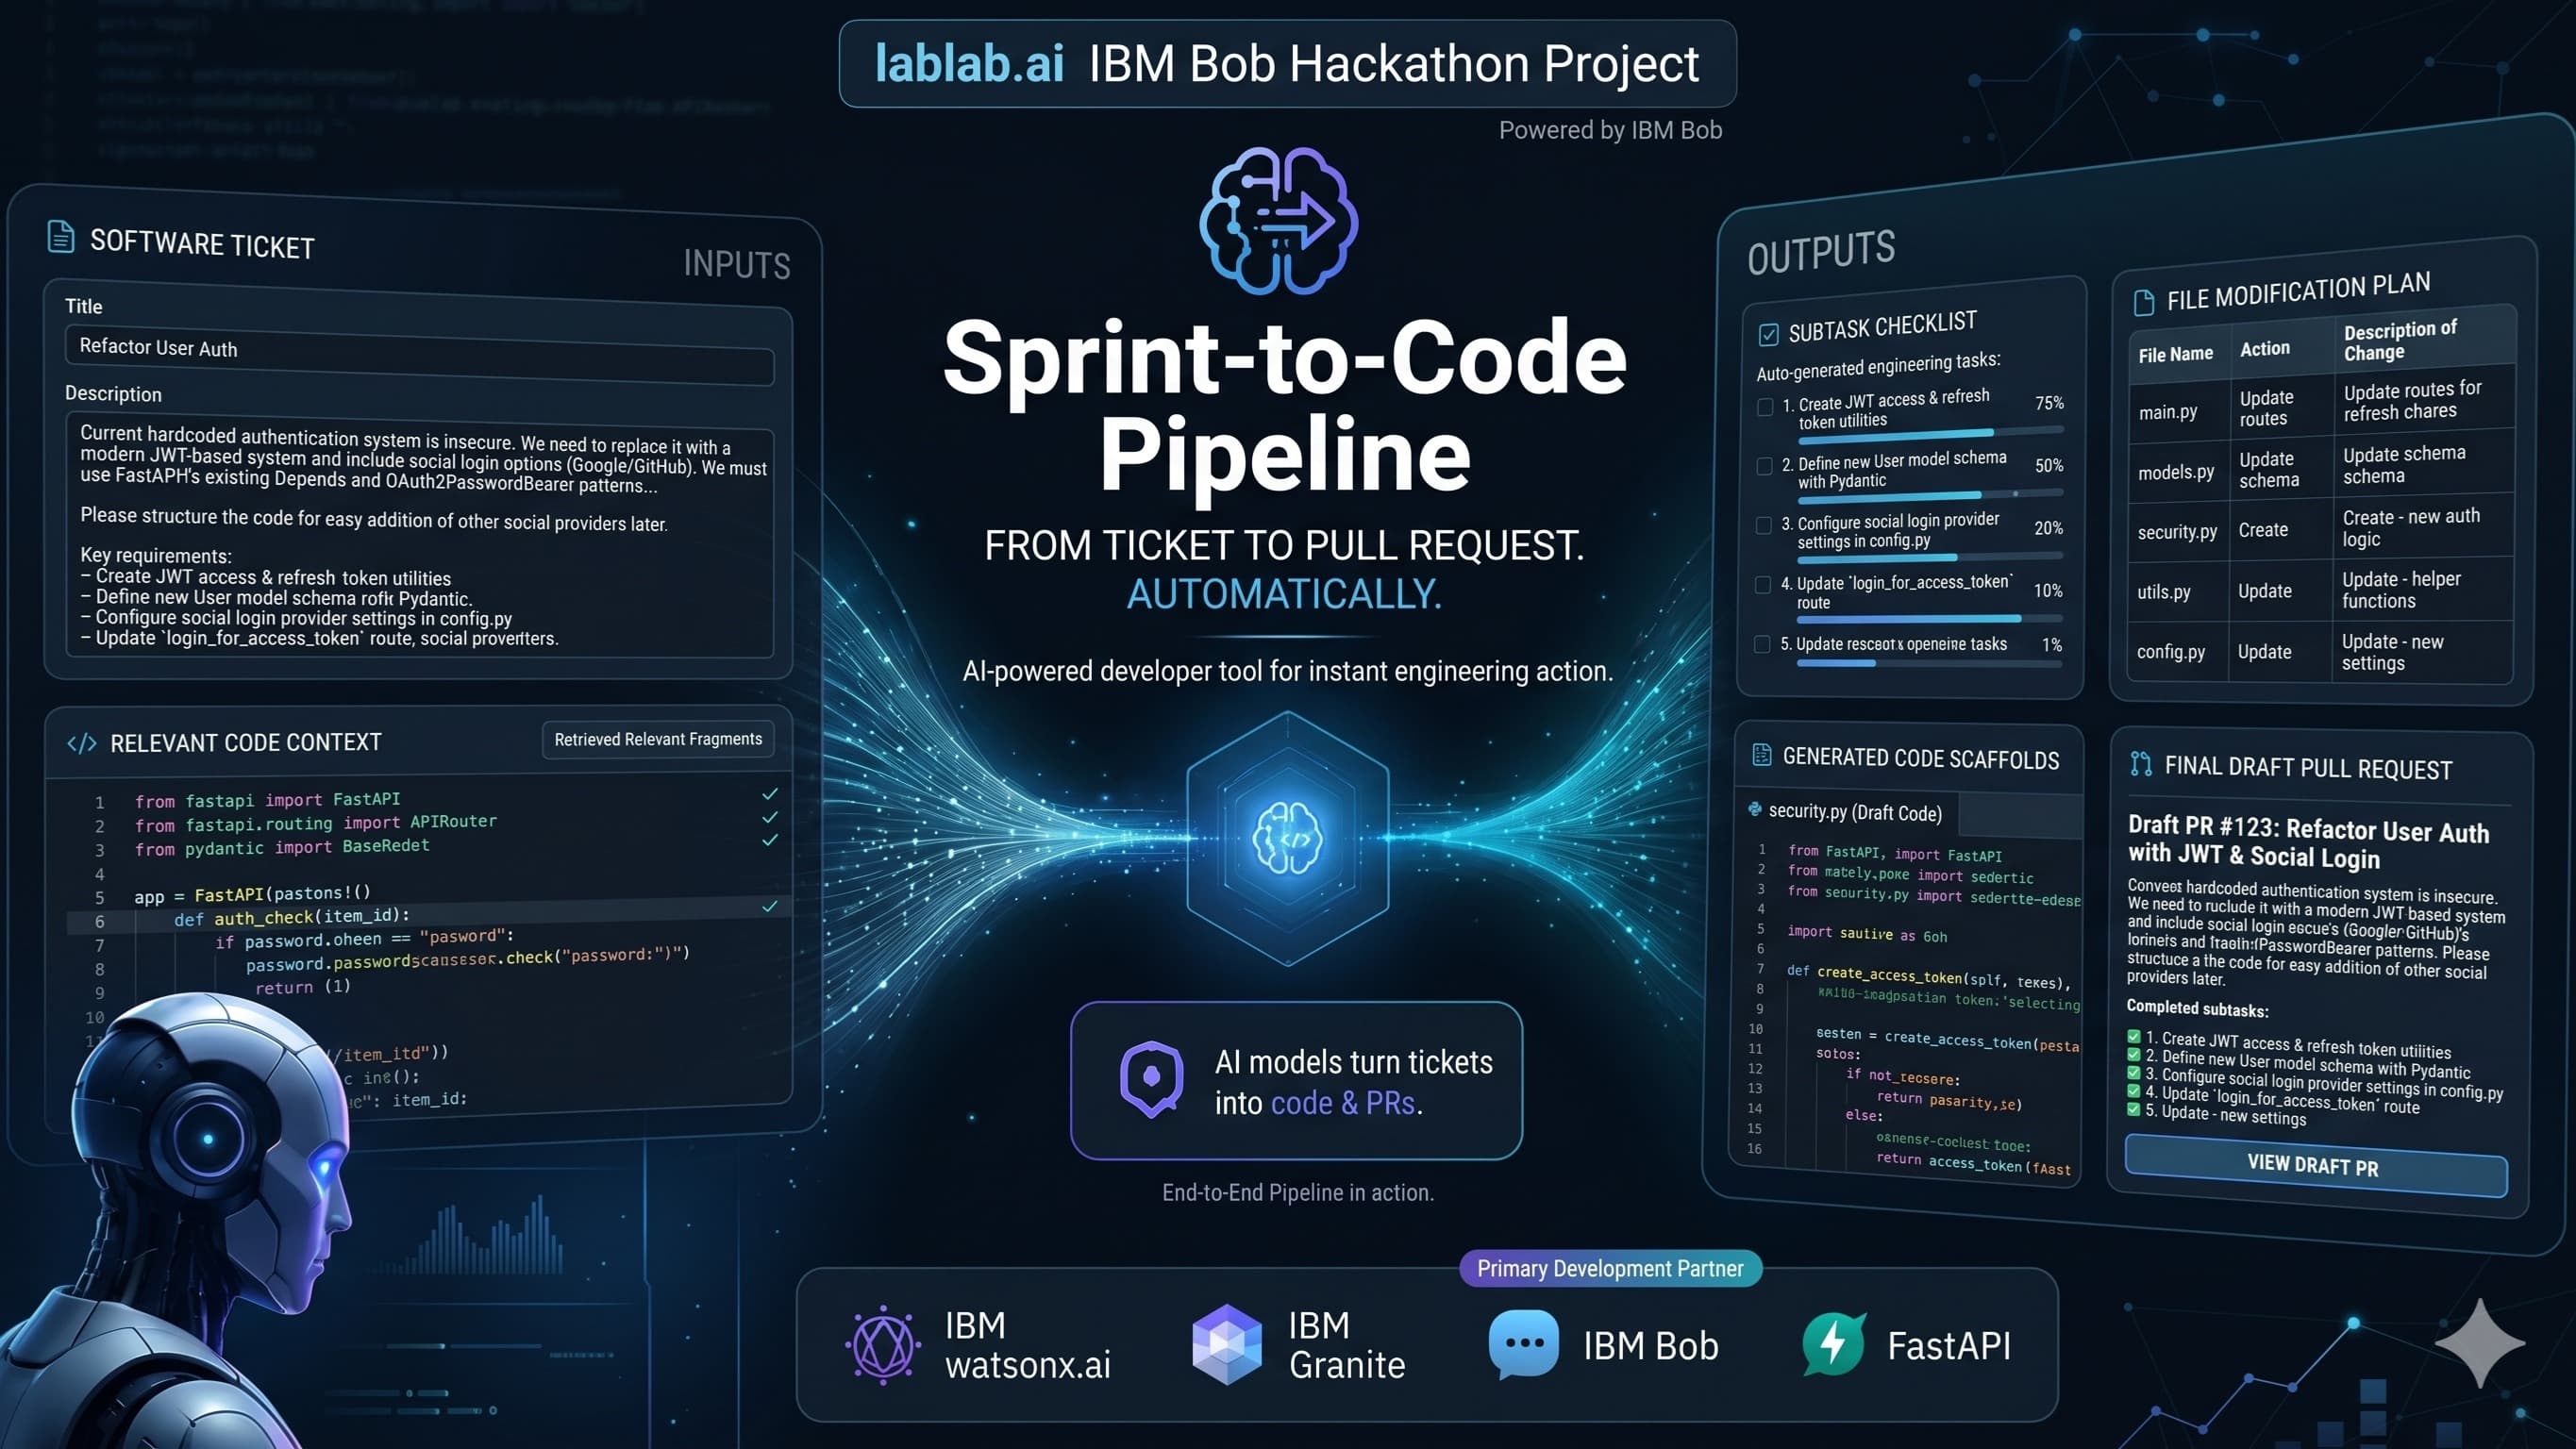Click the File Modification Plan document icon

(x=2144, y=302)
